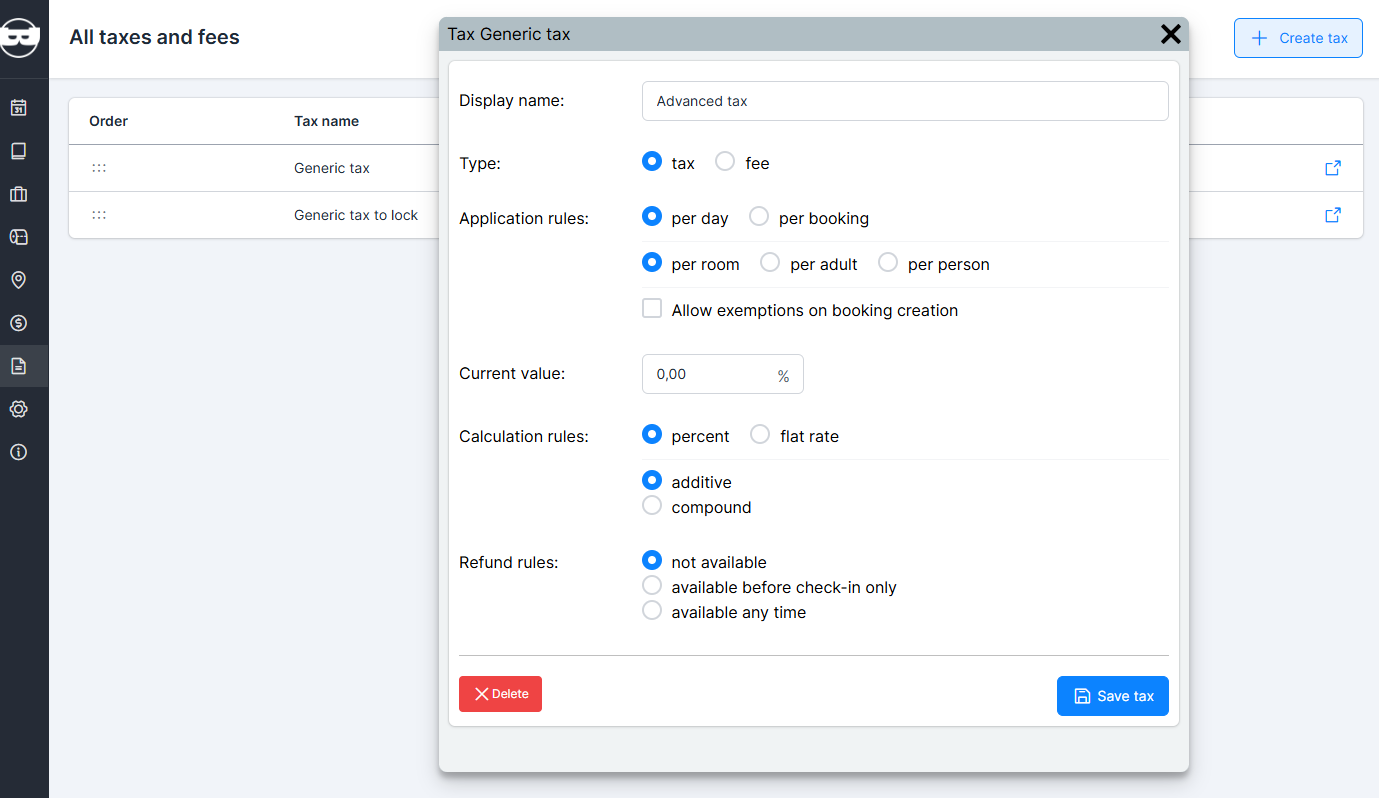The image size is (1379, 798).
Task: Select compound calculation option
Action: pyautogui.click(x=652, y=506)
